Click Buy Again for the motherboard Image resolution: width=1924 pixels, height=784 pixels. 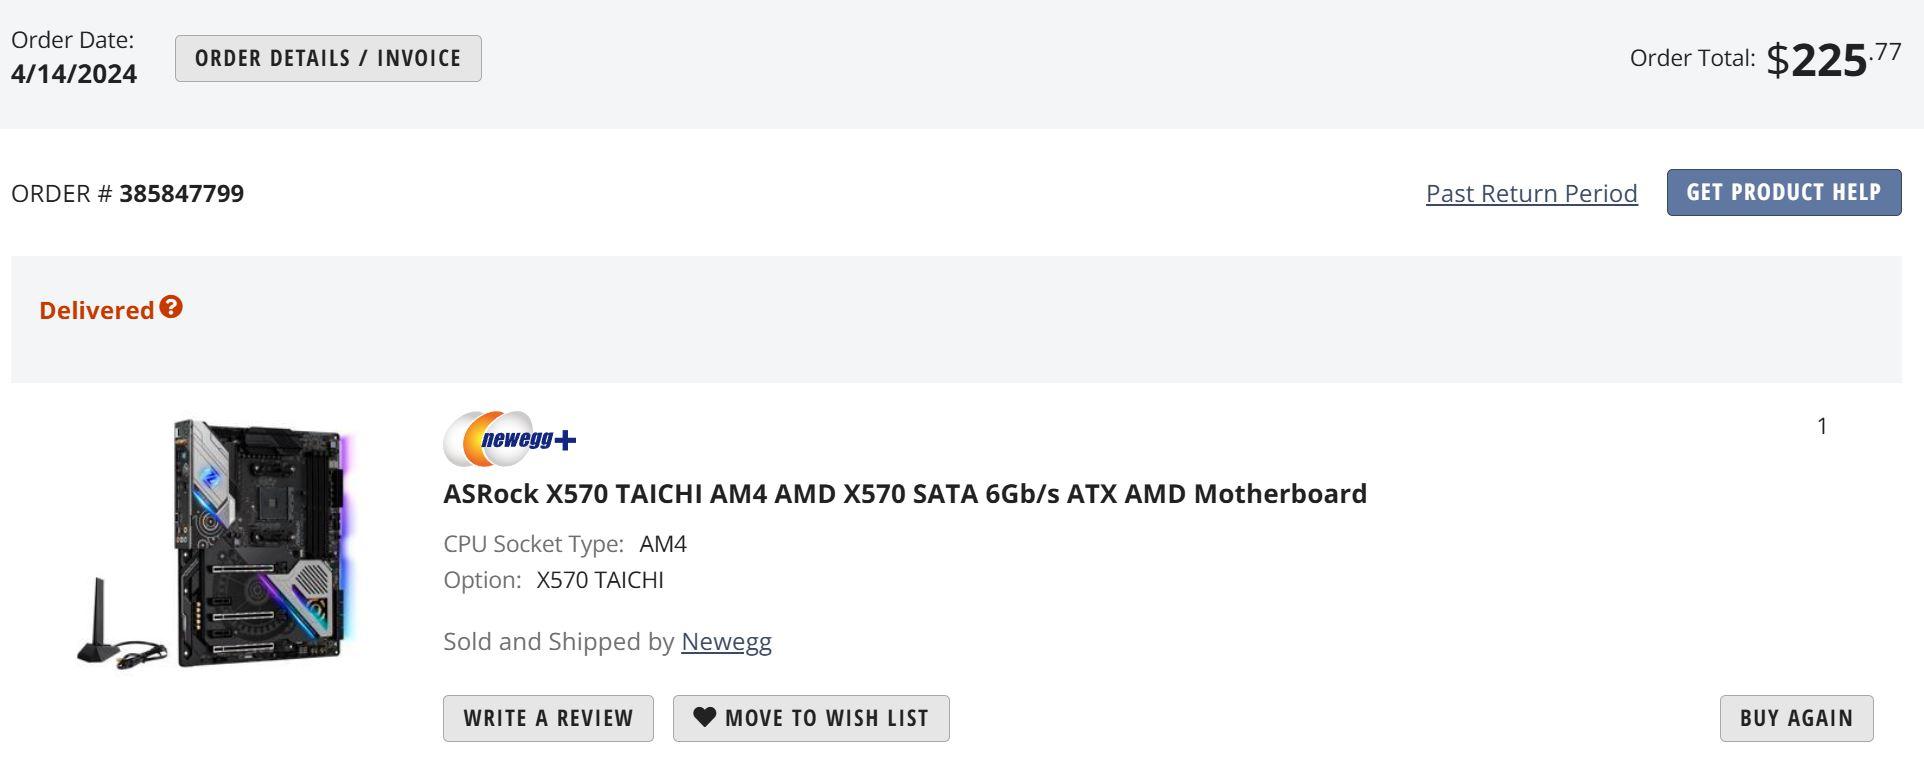click(x=1794, y=717)
